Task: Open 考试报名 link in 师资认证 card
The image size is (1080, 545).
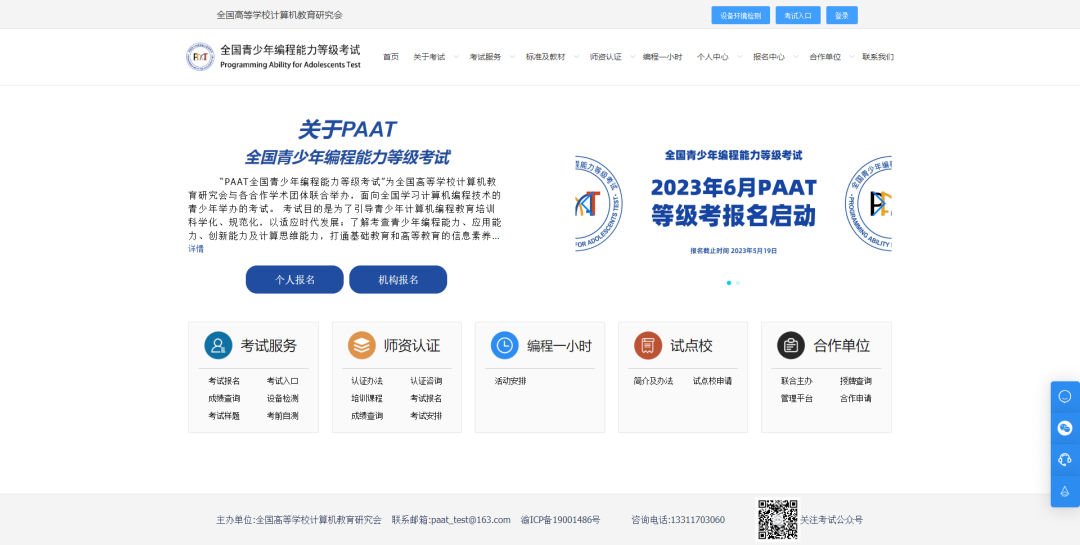Action: click(x=426, y=398)
